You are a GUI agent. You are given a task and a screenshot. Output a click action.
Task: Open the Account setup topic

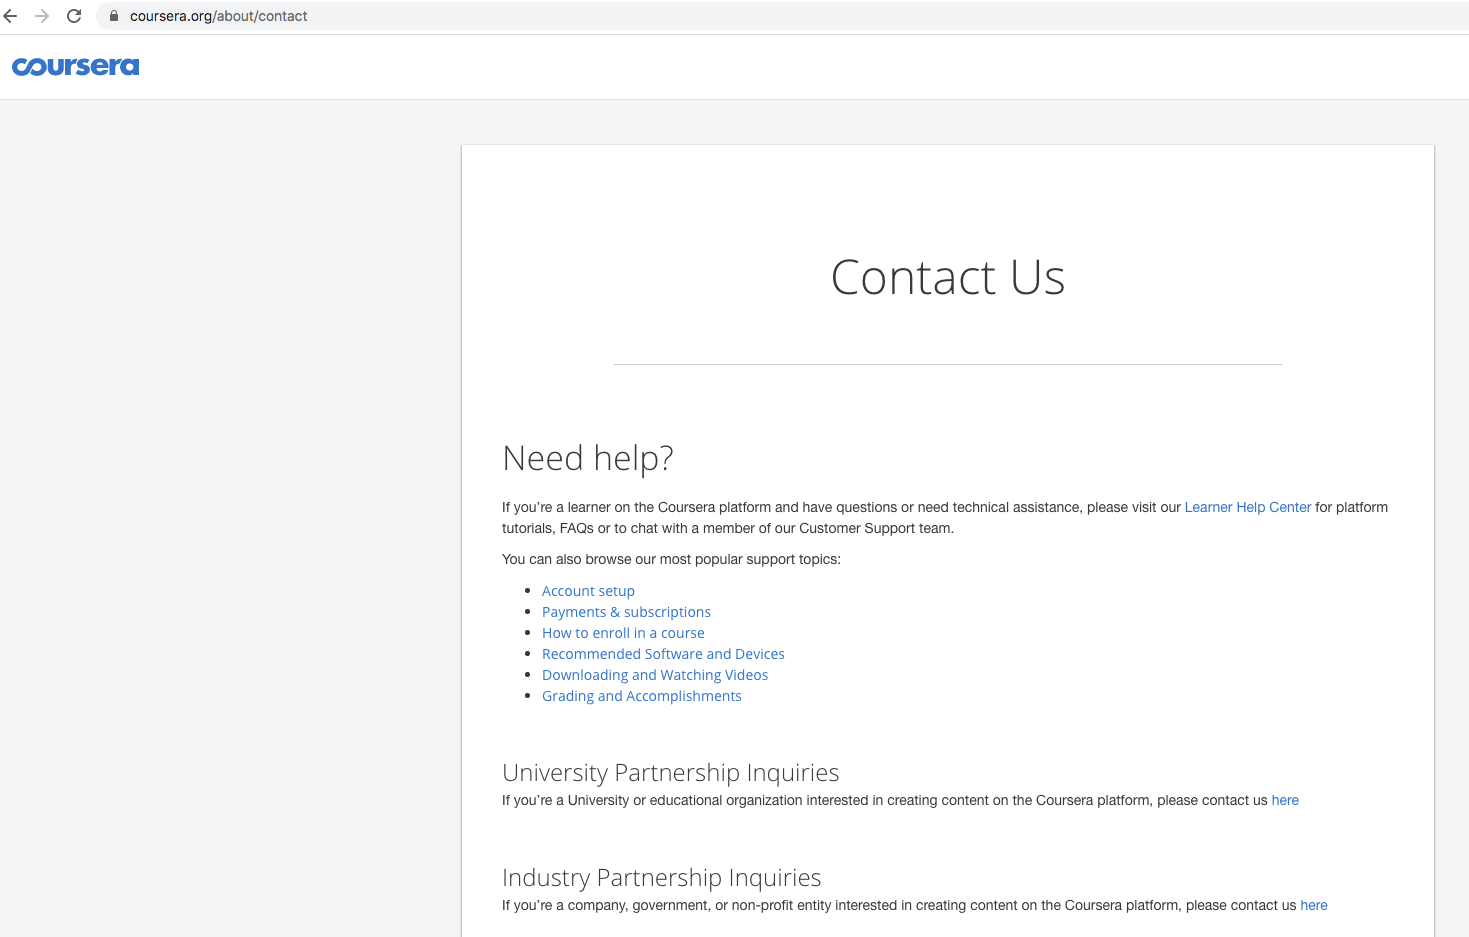(x=588, y=591)
